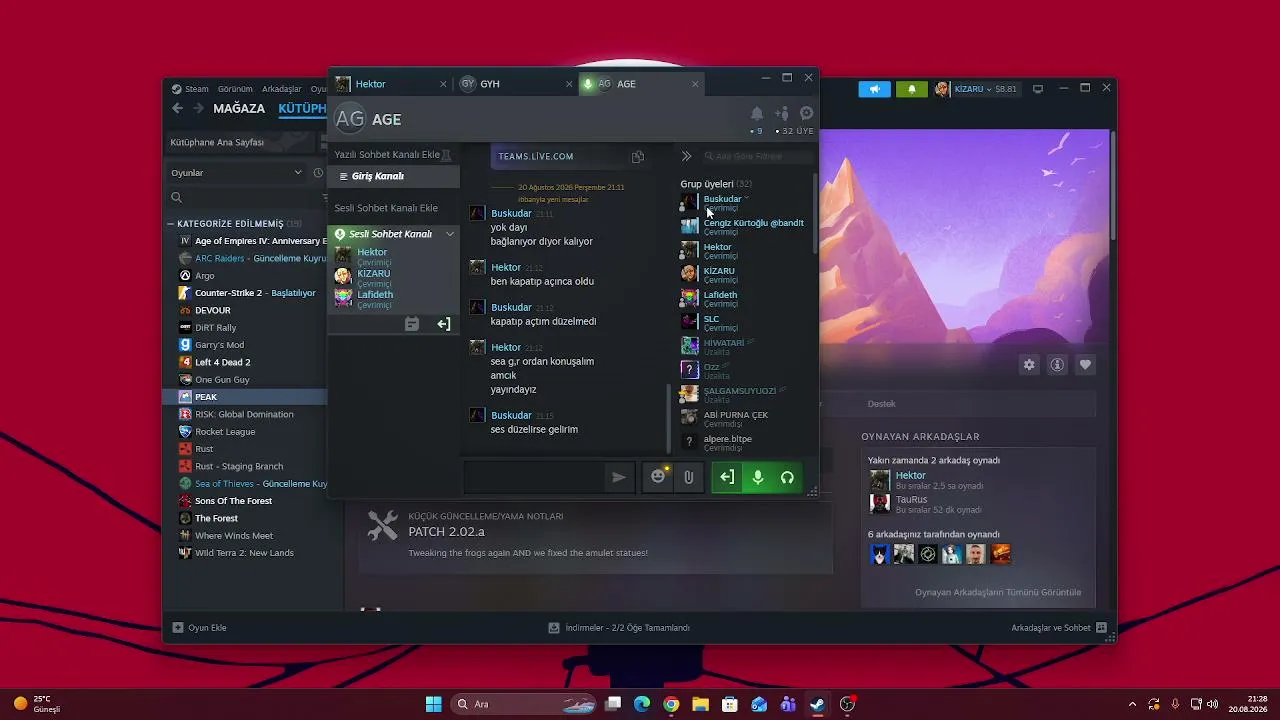Click the send message arrow button
The image size is (1280, 720).
pos(619,478)
